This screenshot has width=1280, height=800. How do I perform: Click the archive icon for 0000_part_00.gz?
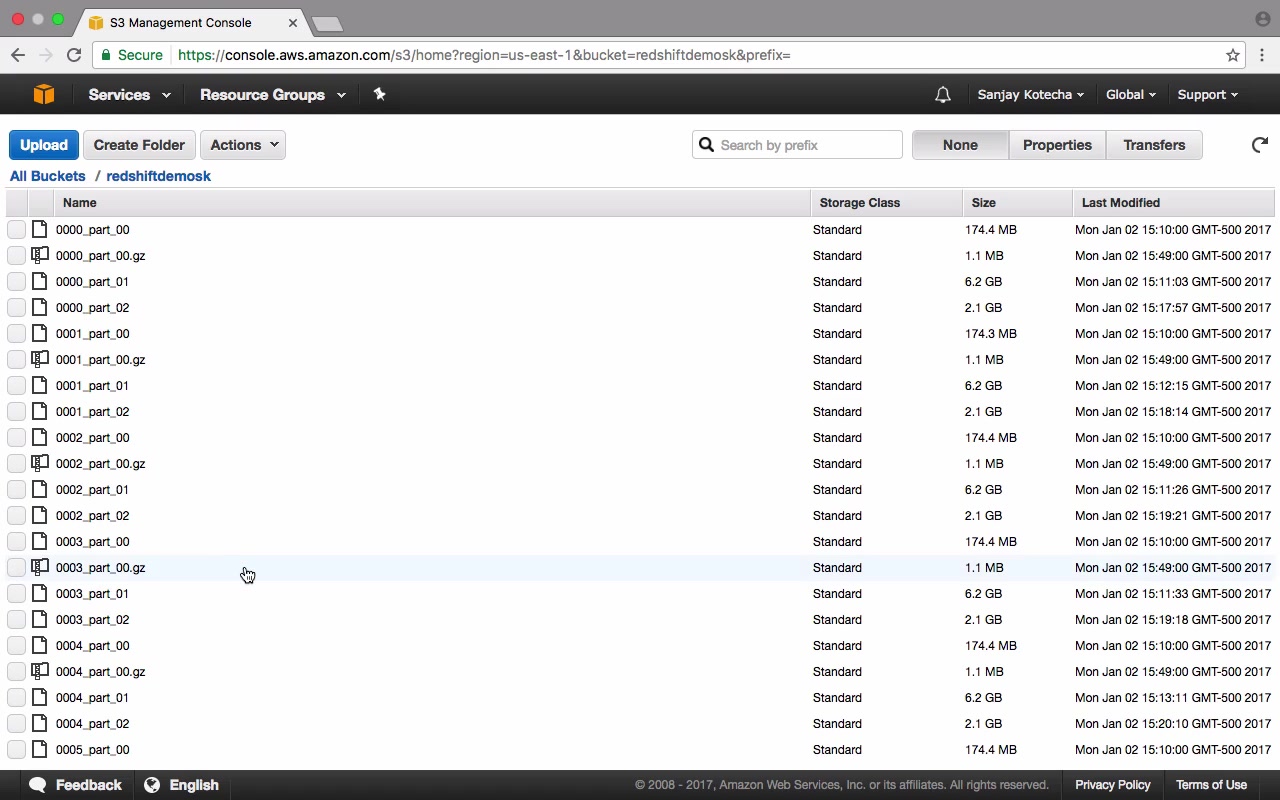40,255
